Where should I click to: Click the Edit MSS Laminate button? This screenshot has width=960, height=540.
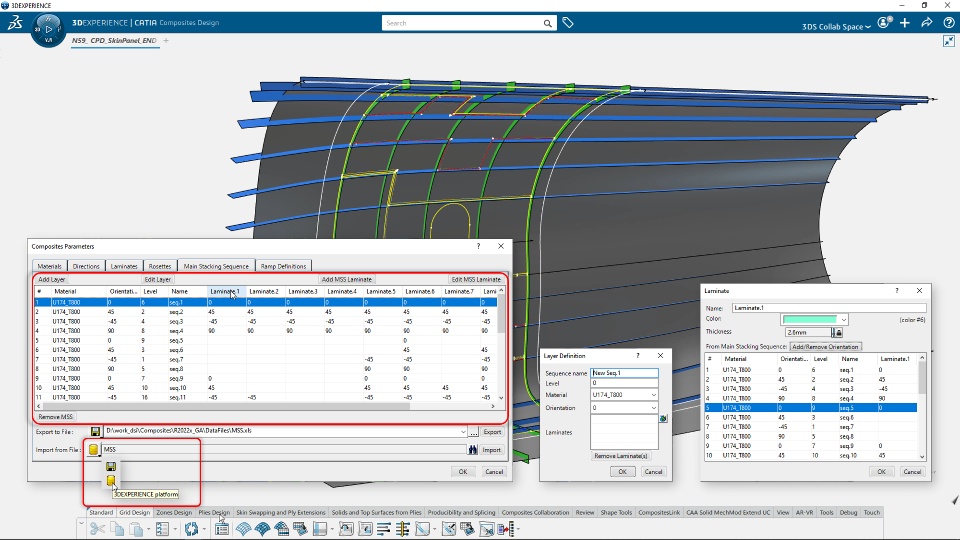point(476,279)
